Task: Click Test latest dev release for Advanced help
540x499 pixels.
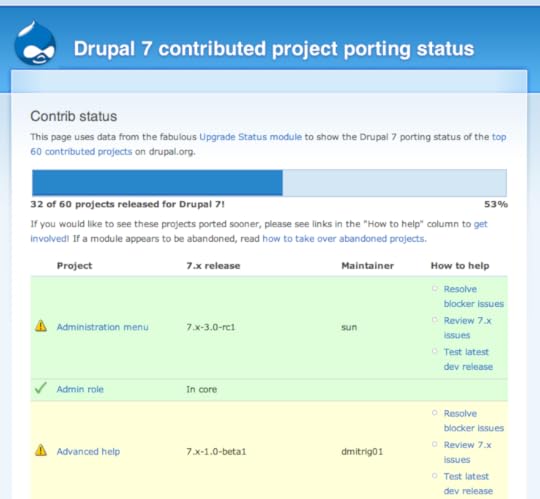Action: 468,484
